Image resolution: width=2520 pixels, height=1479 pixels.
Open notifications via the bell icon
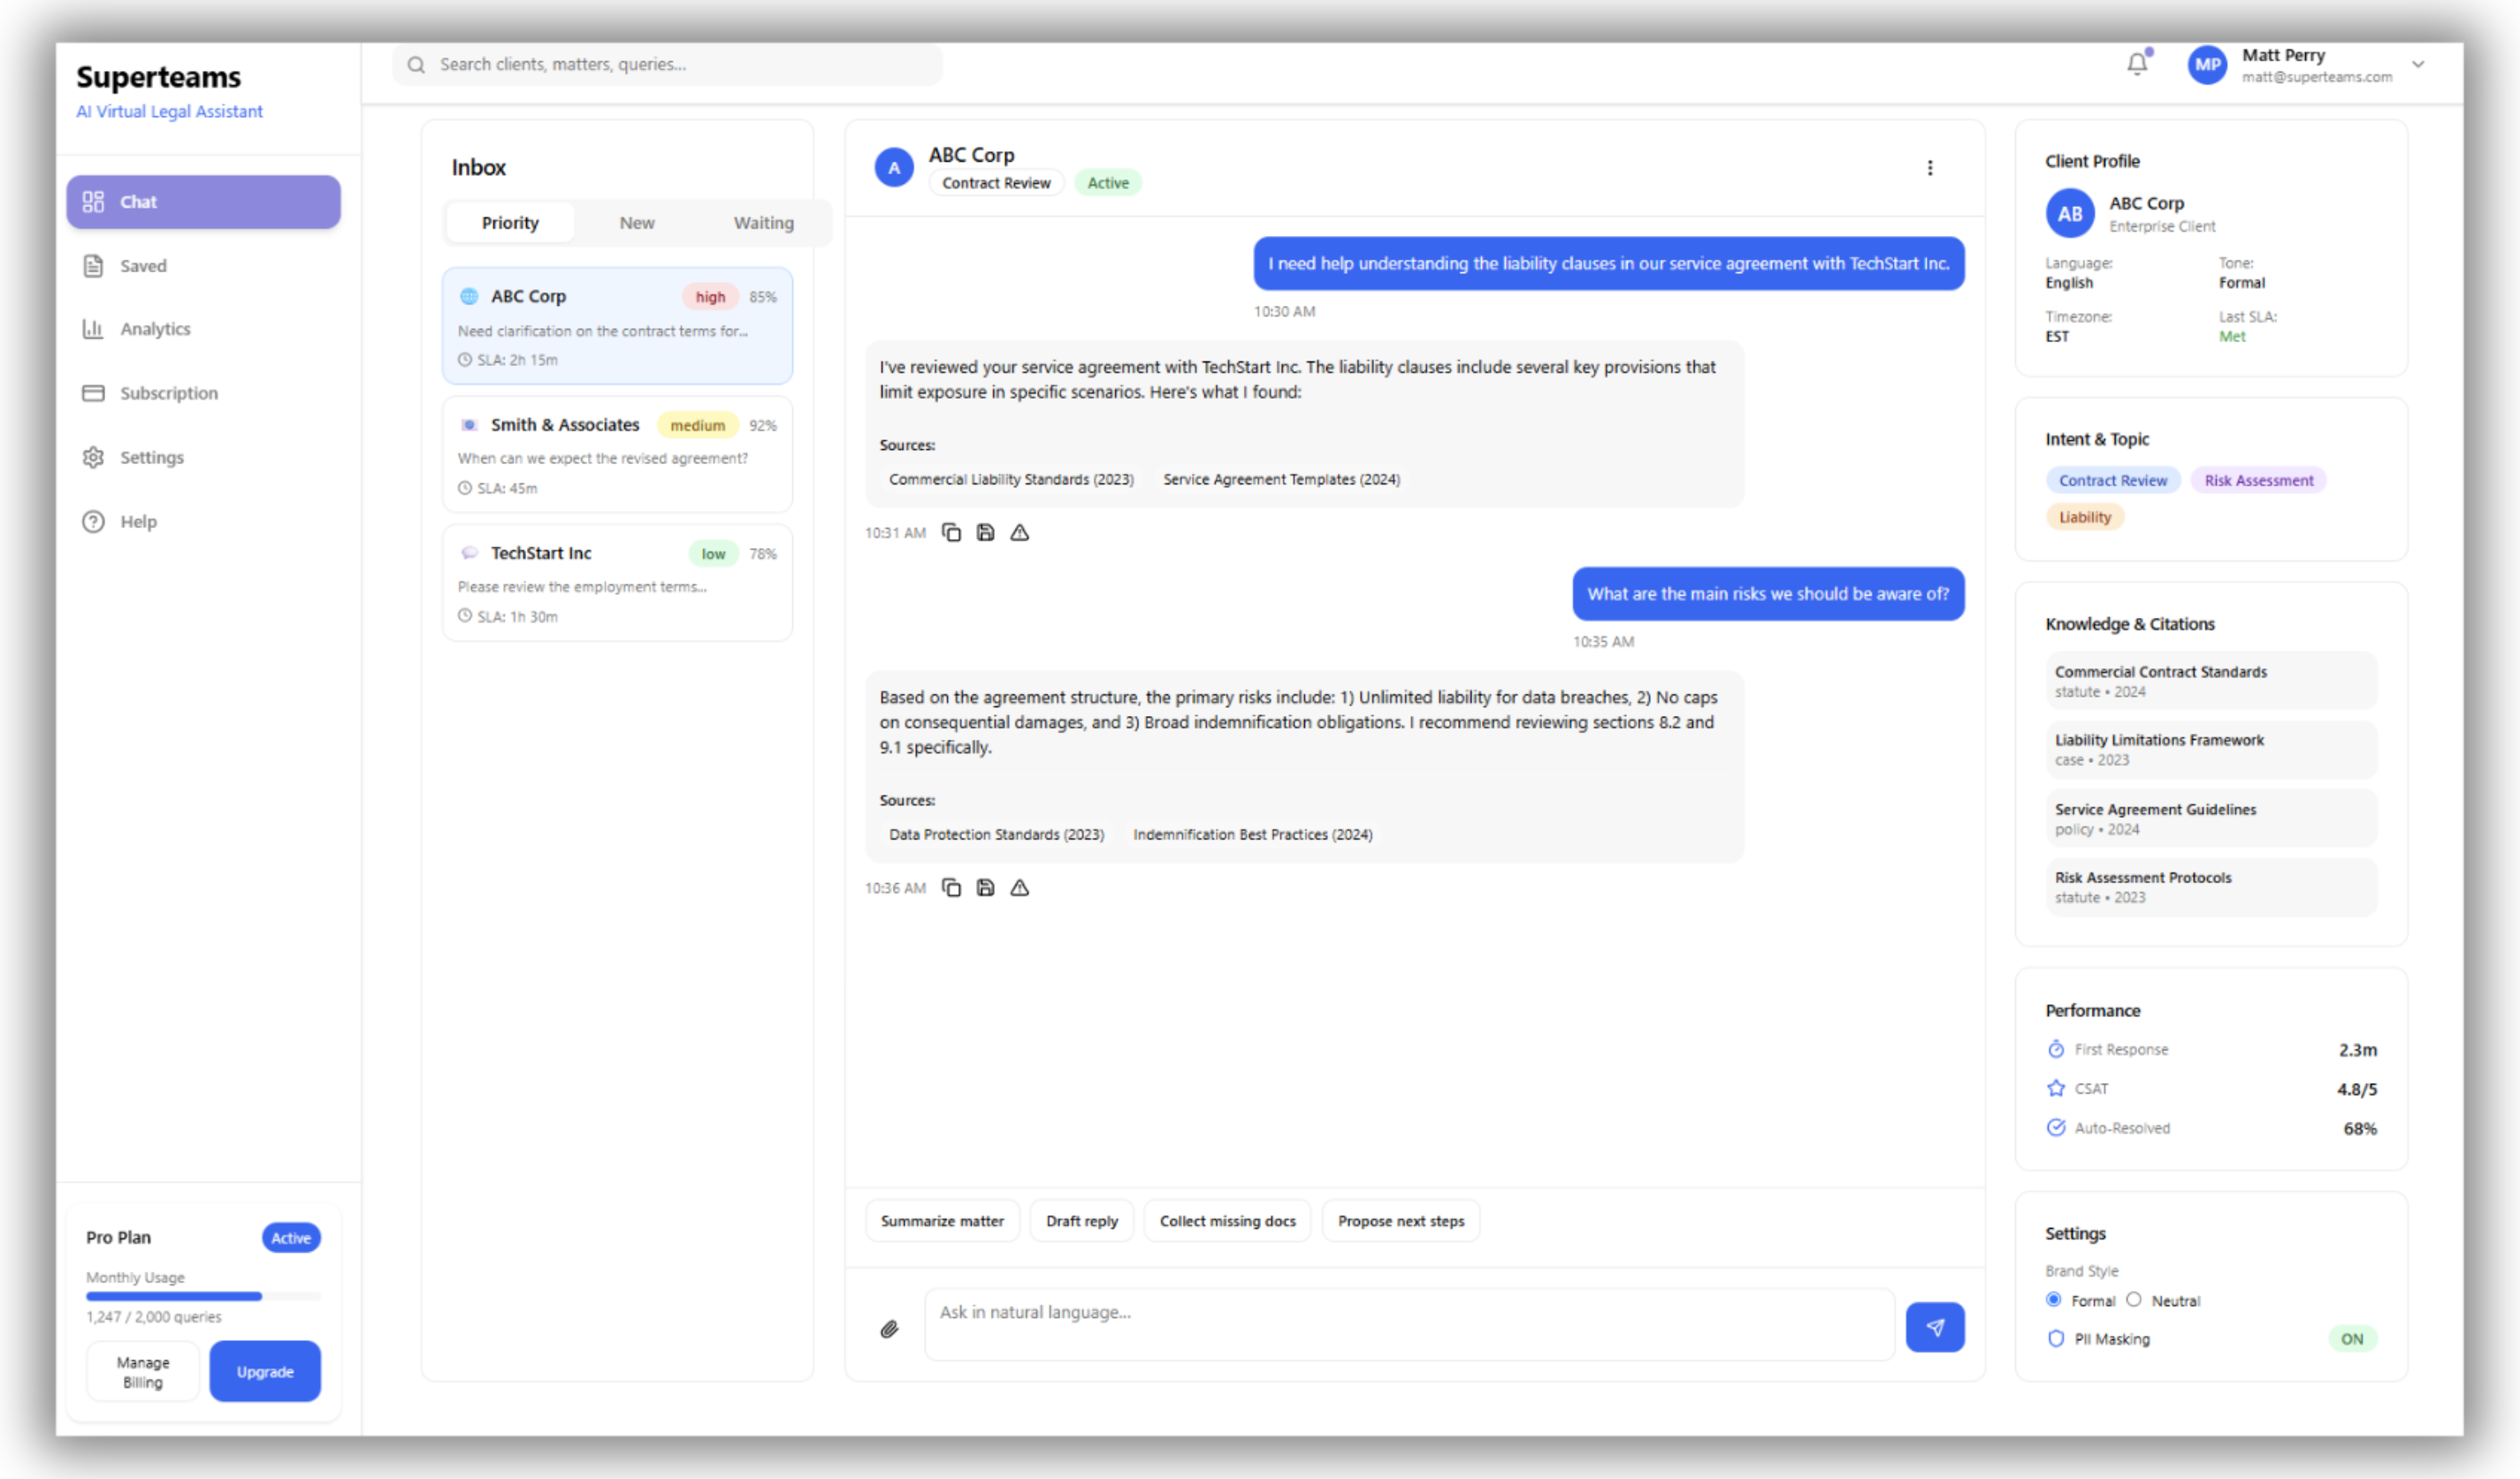click(x=2136, y=62)
